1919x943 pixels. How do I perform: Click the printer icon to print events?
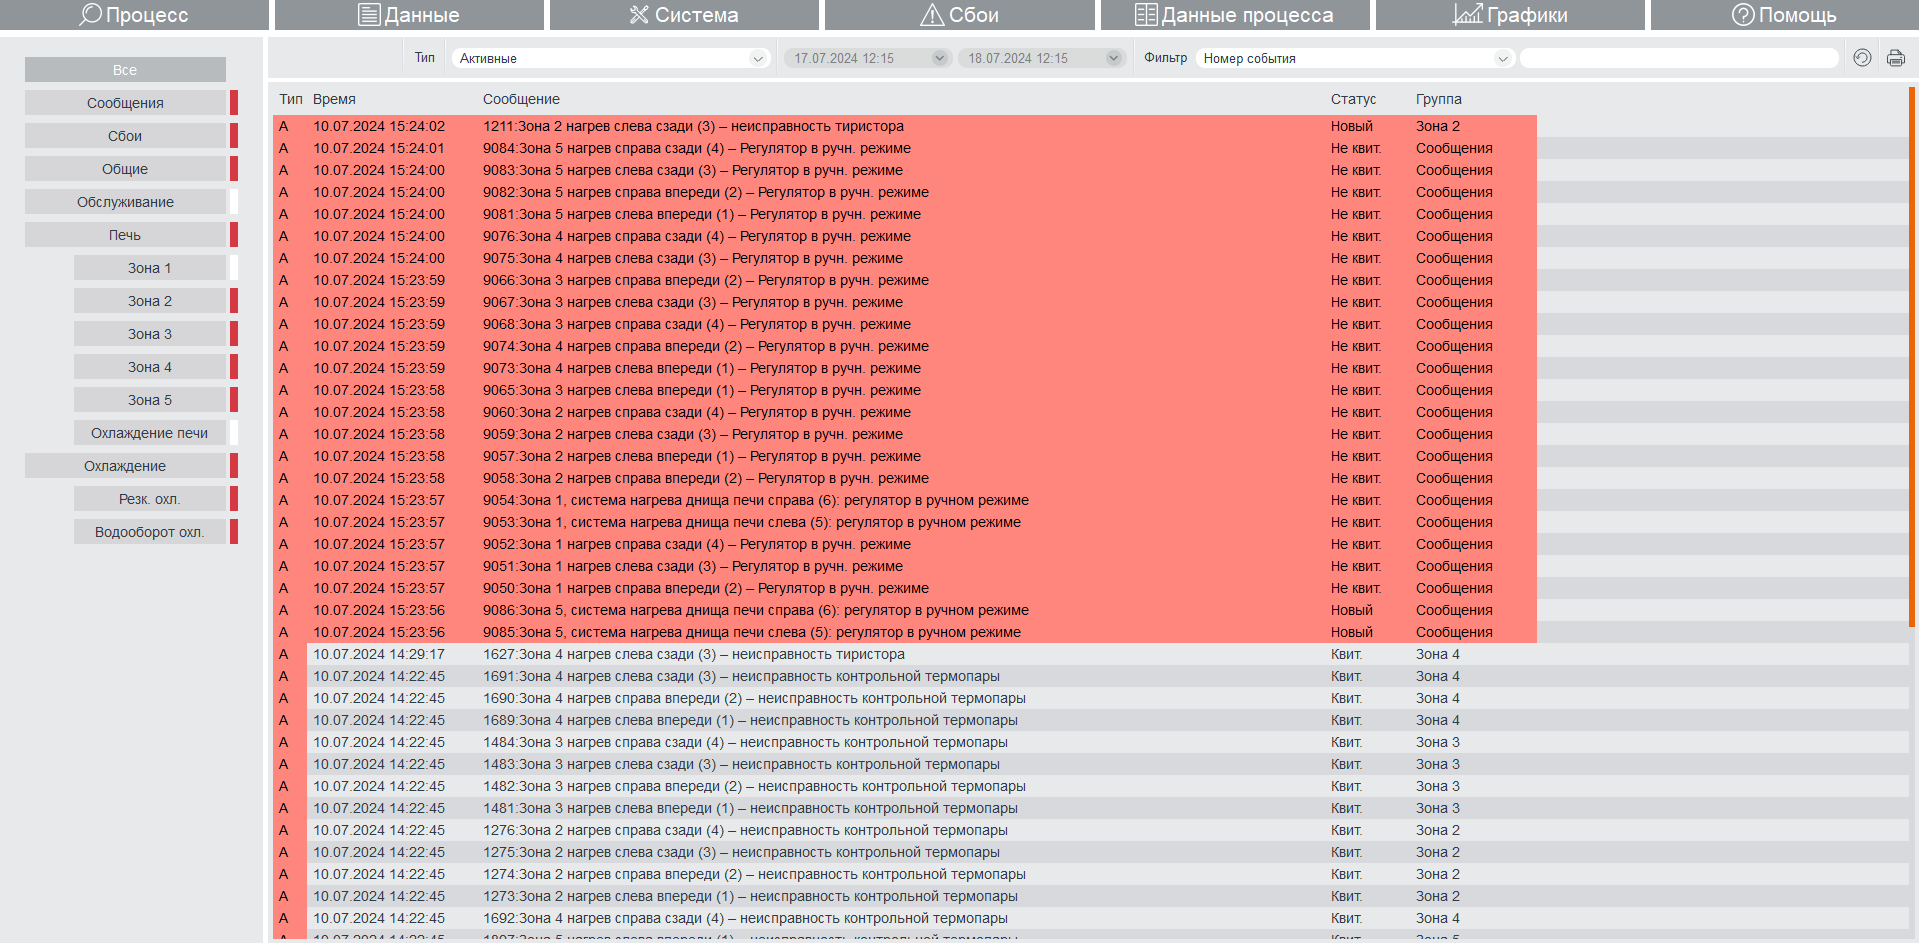click(1895, 58)
